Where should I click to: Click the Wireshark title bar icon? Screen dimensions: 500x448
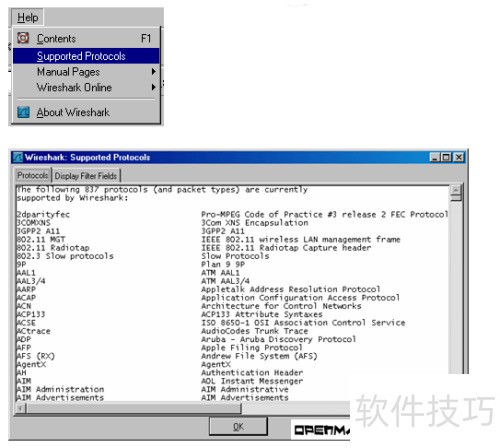pos(18,157)
